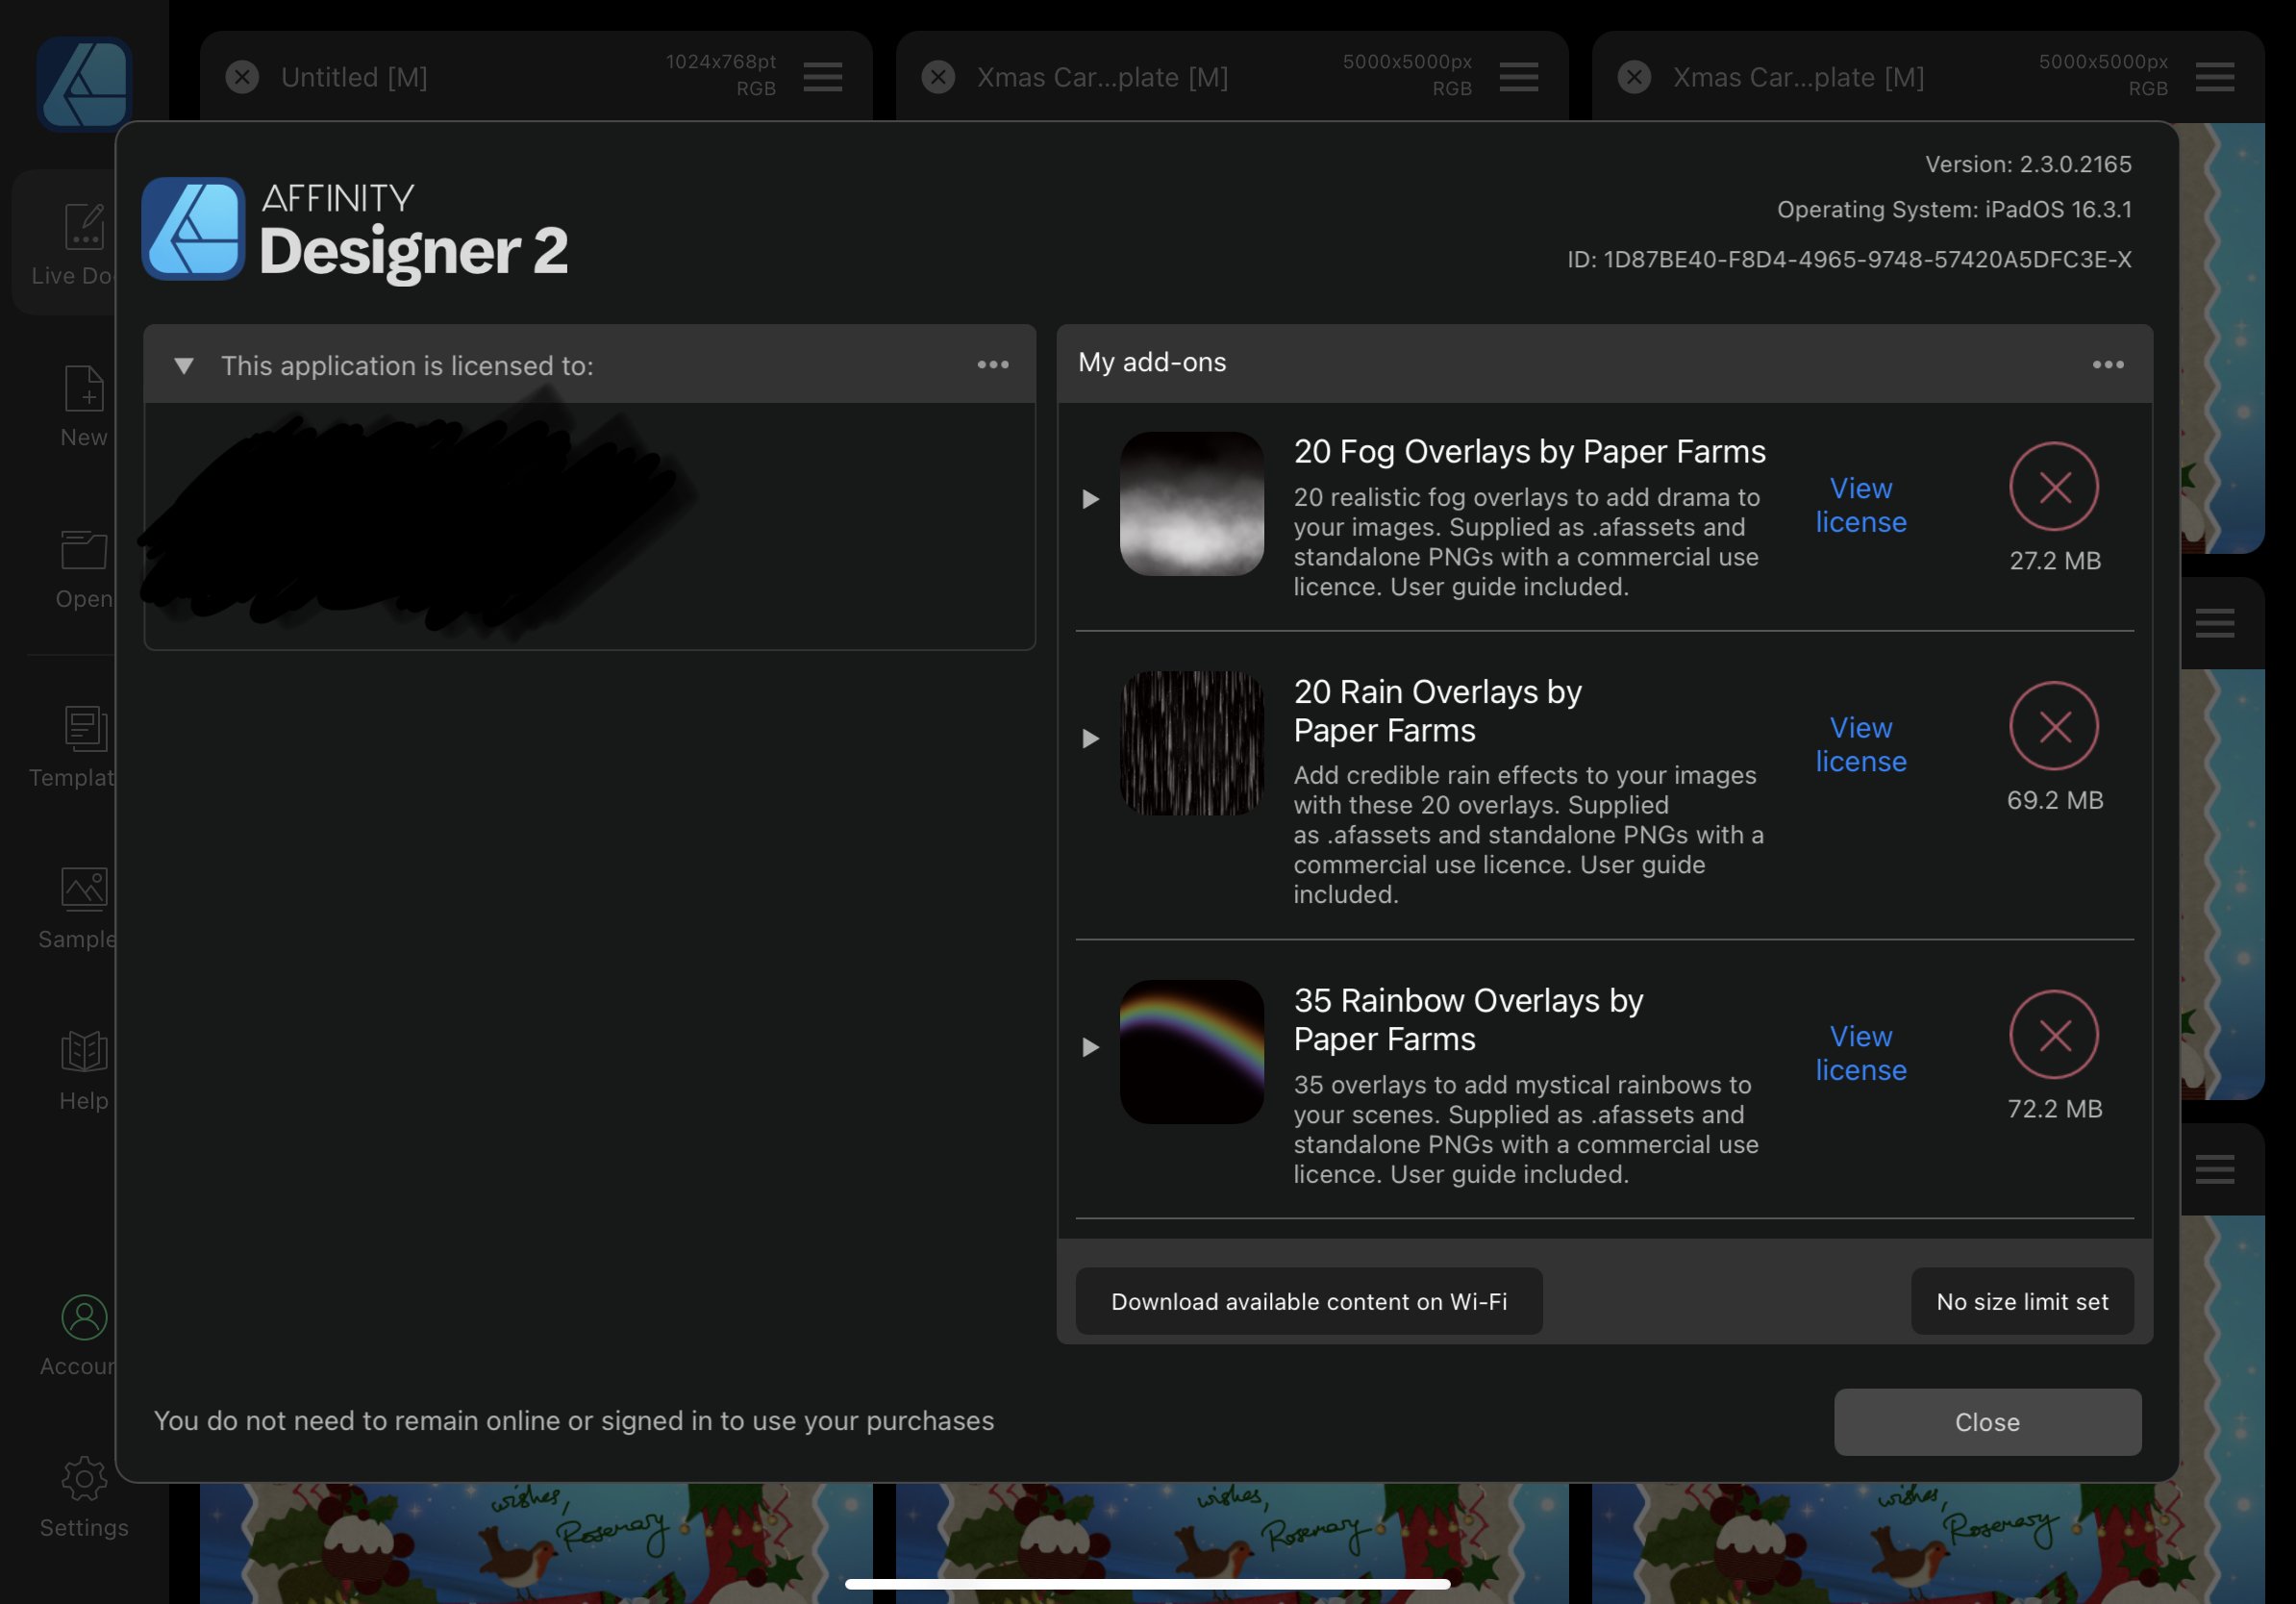Image resolution: width=2296 pixels, height=1604 pixels.
Task: Expand the 20 Fog Overlays entry
Action: pyautogui.click(x=1090, y=499)
